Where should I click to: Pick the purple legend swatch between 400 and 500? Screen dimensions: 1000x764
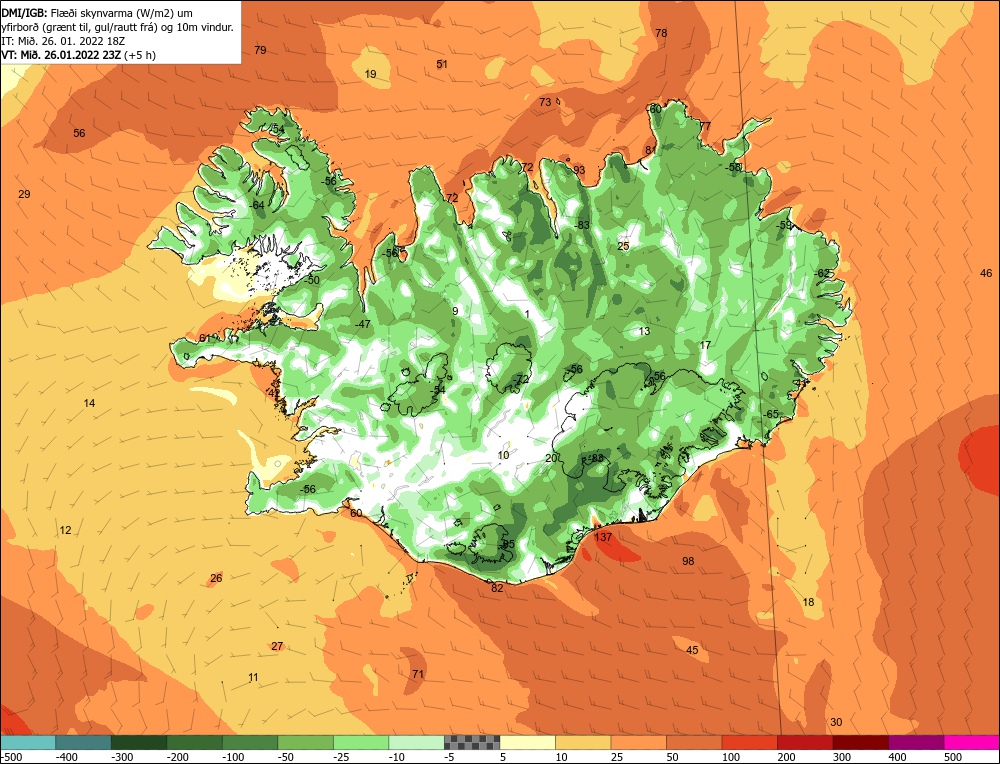click(x=916, y=742)
